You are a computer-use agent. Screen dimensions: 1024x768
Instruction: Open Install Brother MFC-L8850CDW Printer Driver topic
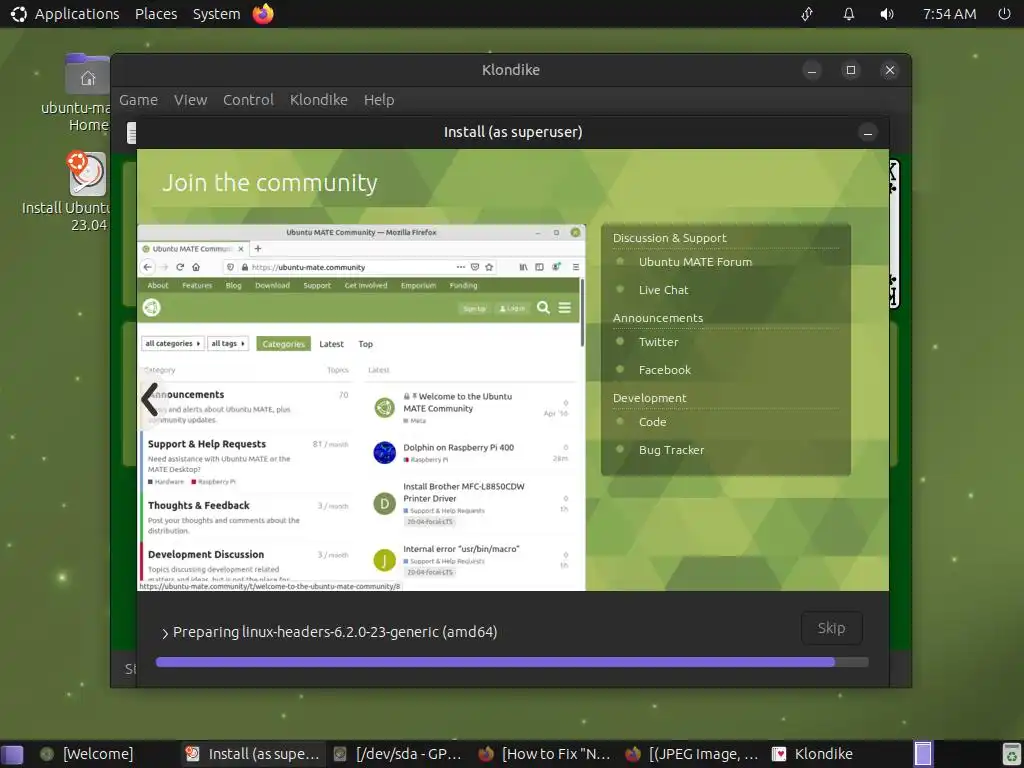[464, 492]
